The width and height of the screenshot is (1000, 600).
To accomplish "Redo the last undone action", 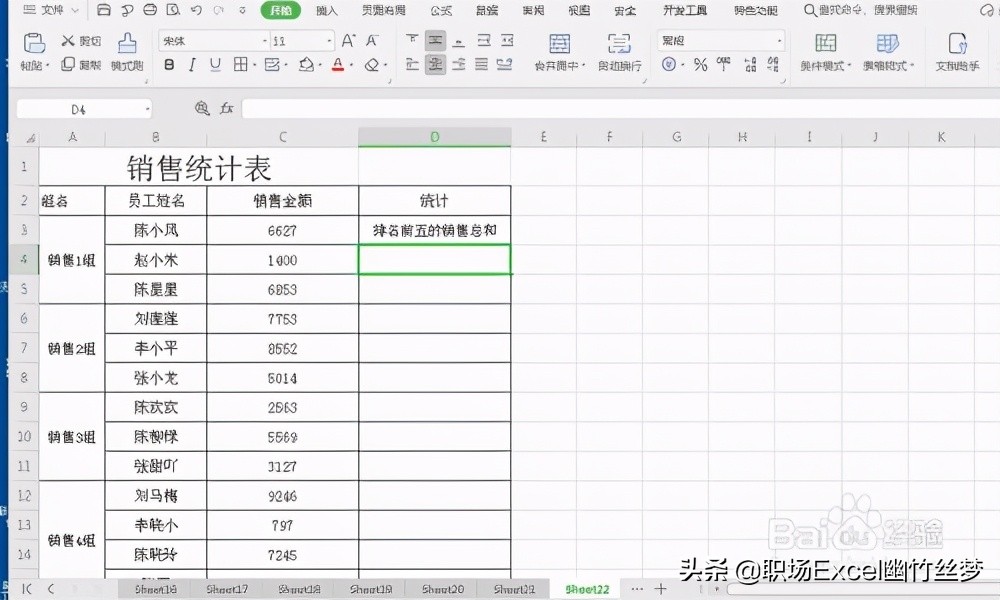I will [219, 10].
